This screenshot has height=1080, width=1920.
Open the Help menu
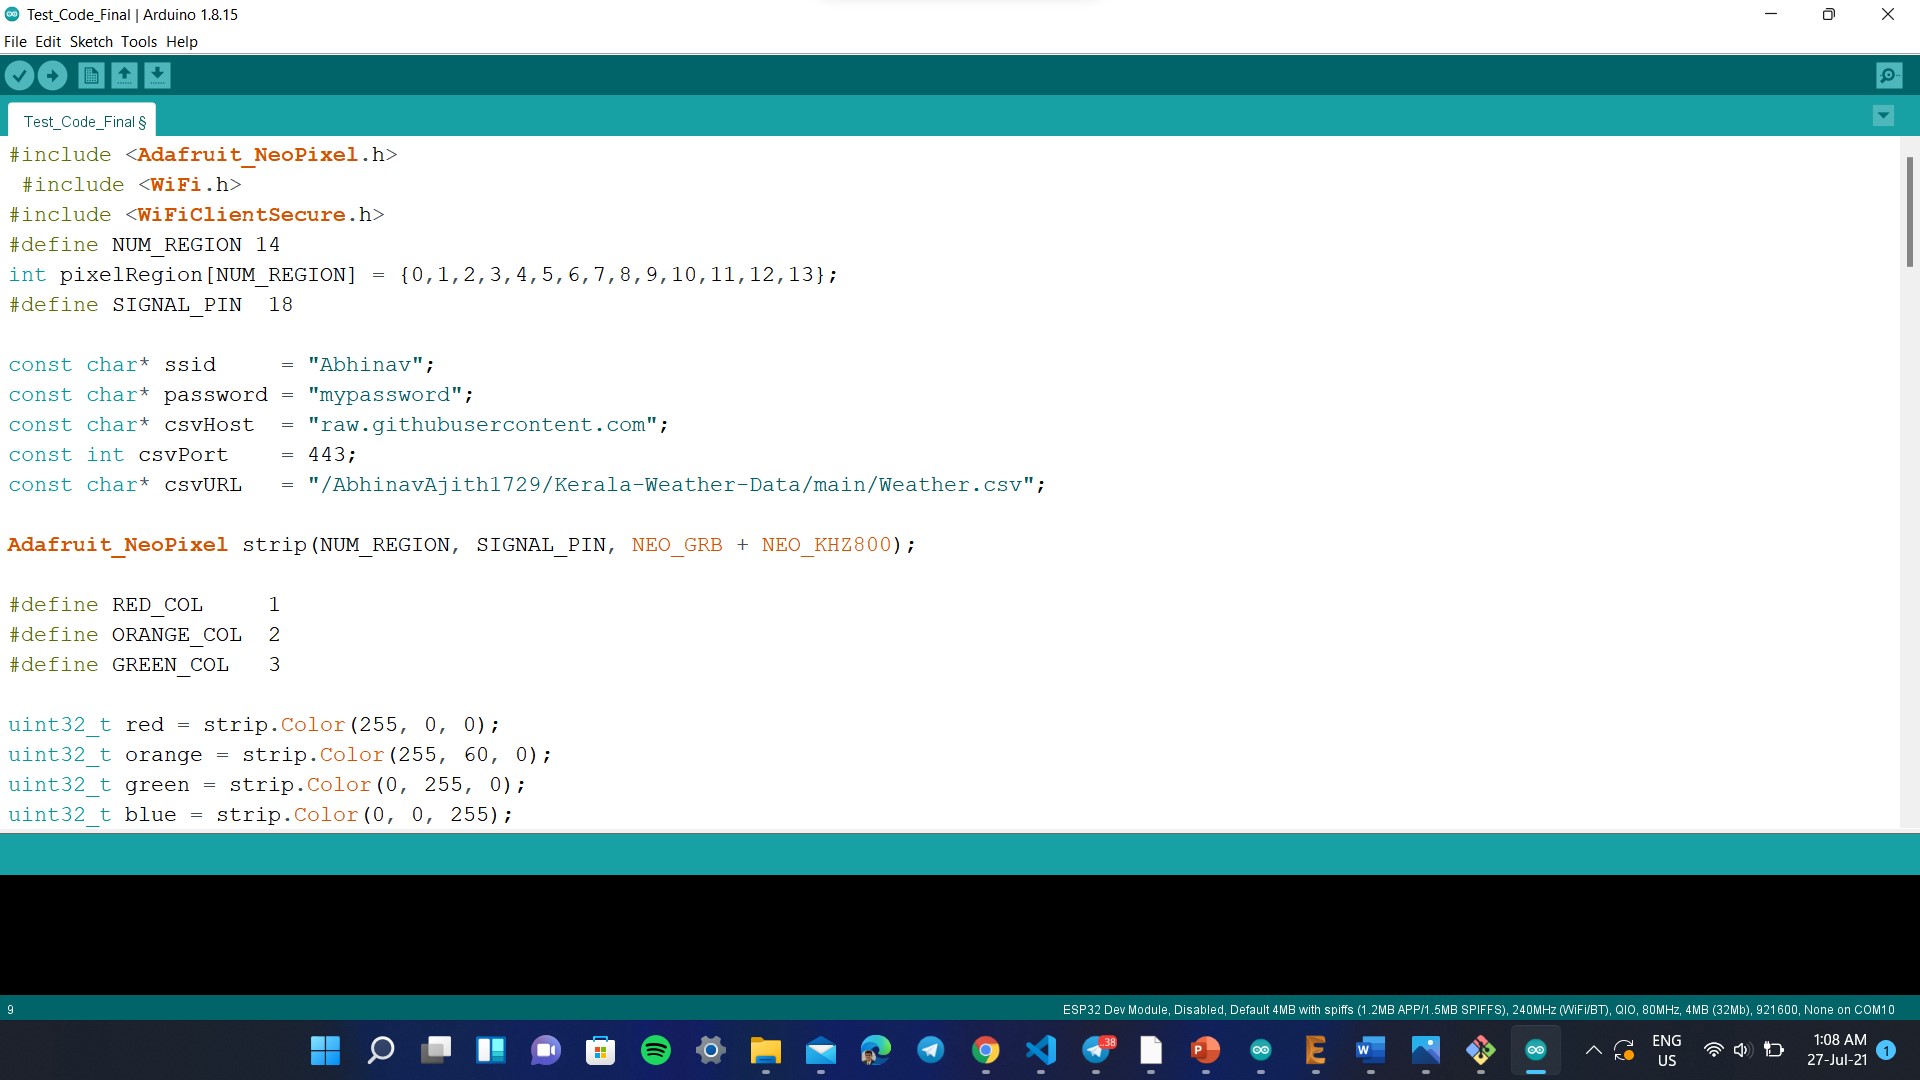point(182,42)
